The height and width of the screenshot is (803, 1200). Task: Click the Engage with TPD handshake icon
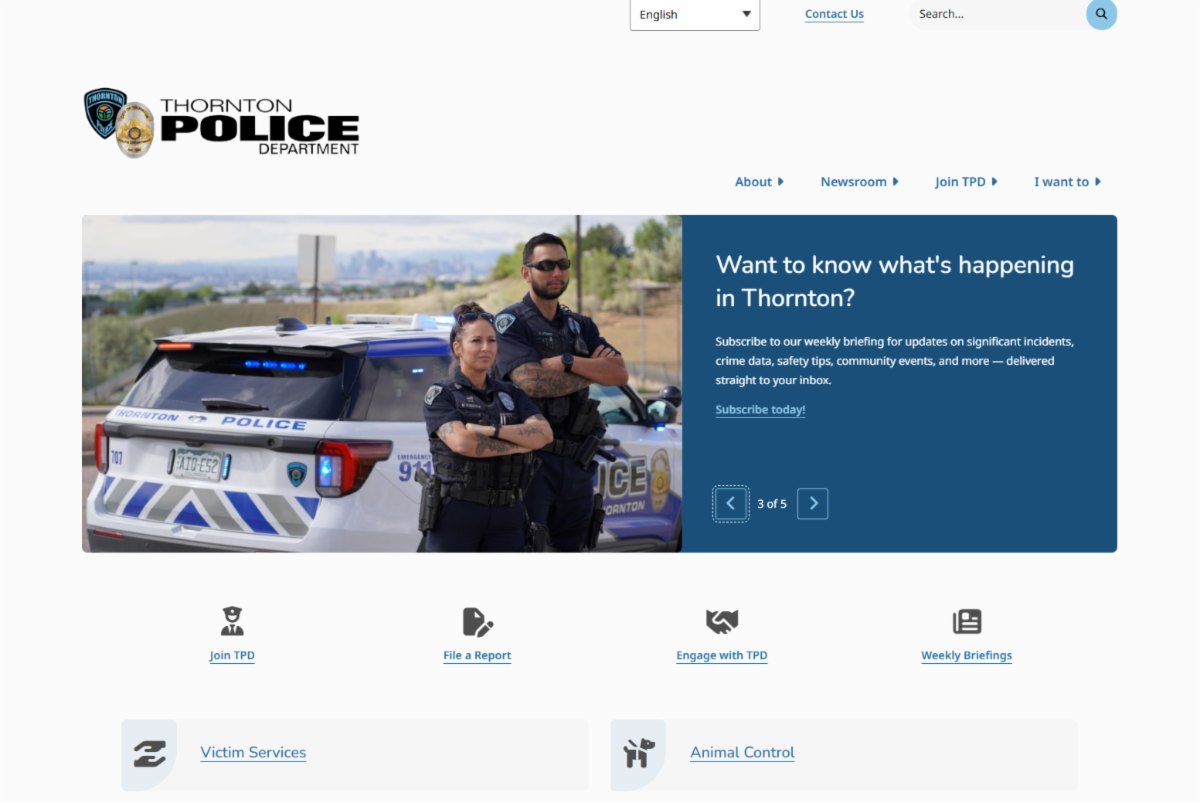click(x=722, y=622)
